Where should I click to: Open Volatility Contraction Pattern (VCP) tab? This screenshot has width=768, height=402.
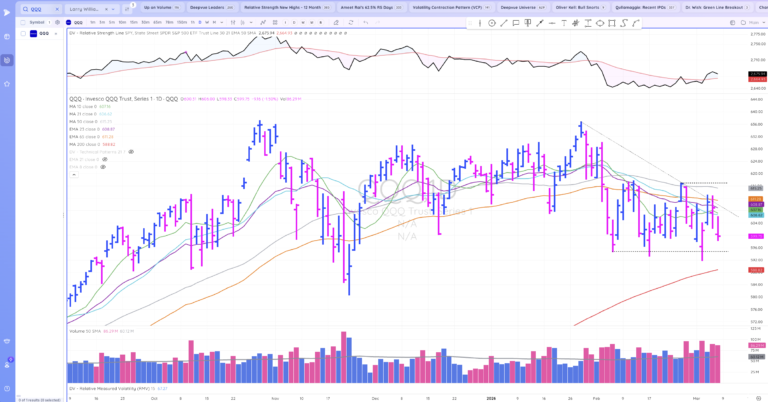[451, 8]
